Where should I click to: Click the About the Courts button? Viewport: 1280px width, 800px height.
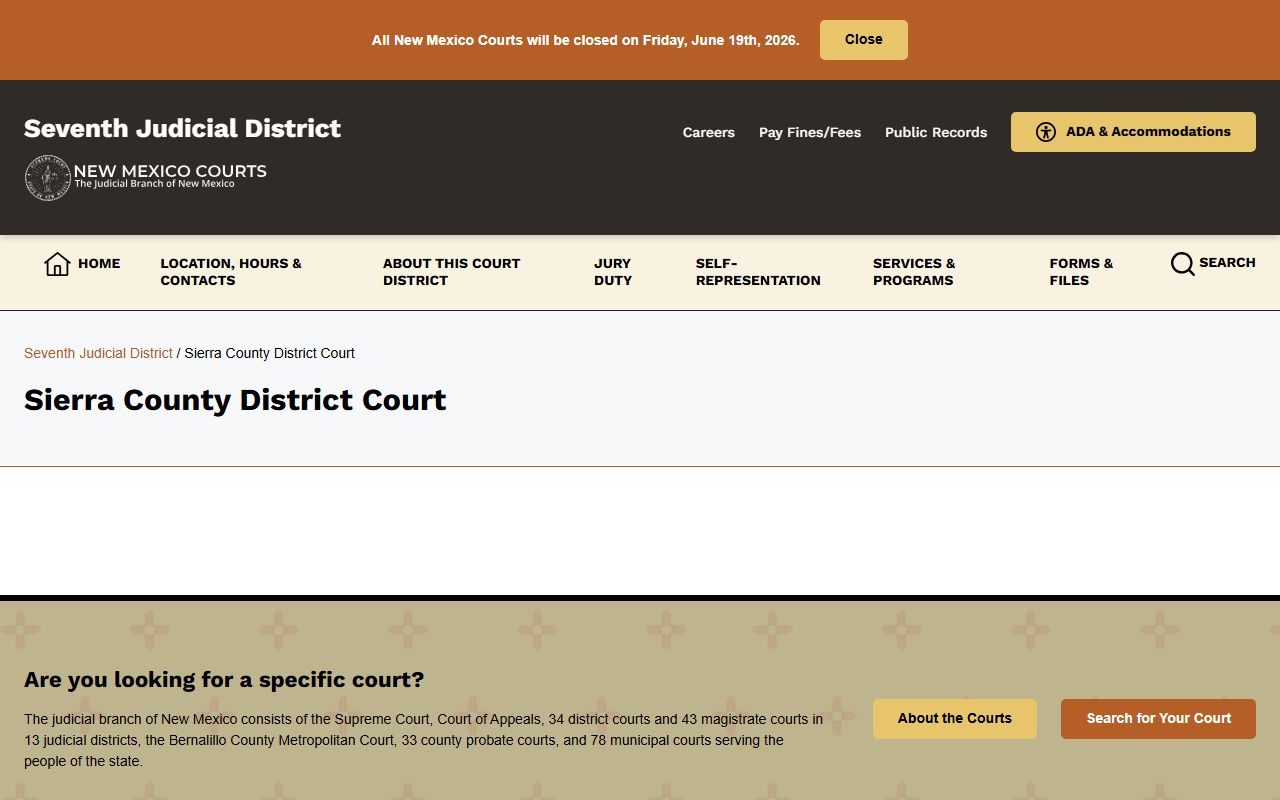pos(954,719)
